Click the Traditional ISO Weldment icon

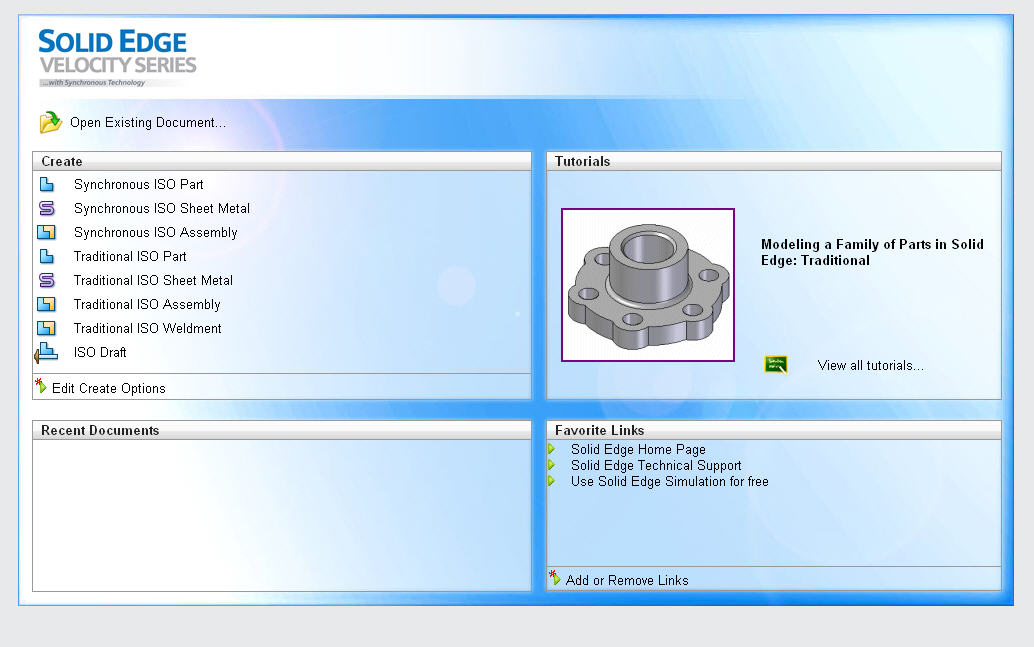[x=46, y=328]
